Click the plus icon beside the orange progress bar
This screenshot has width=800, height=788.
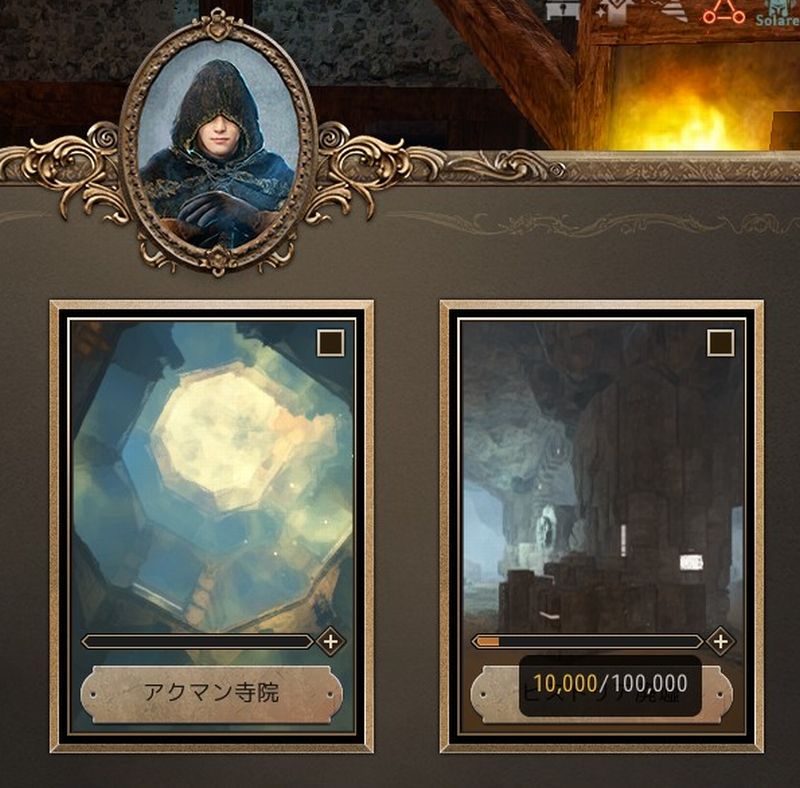click(720, 642)
